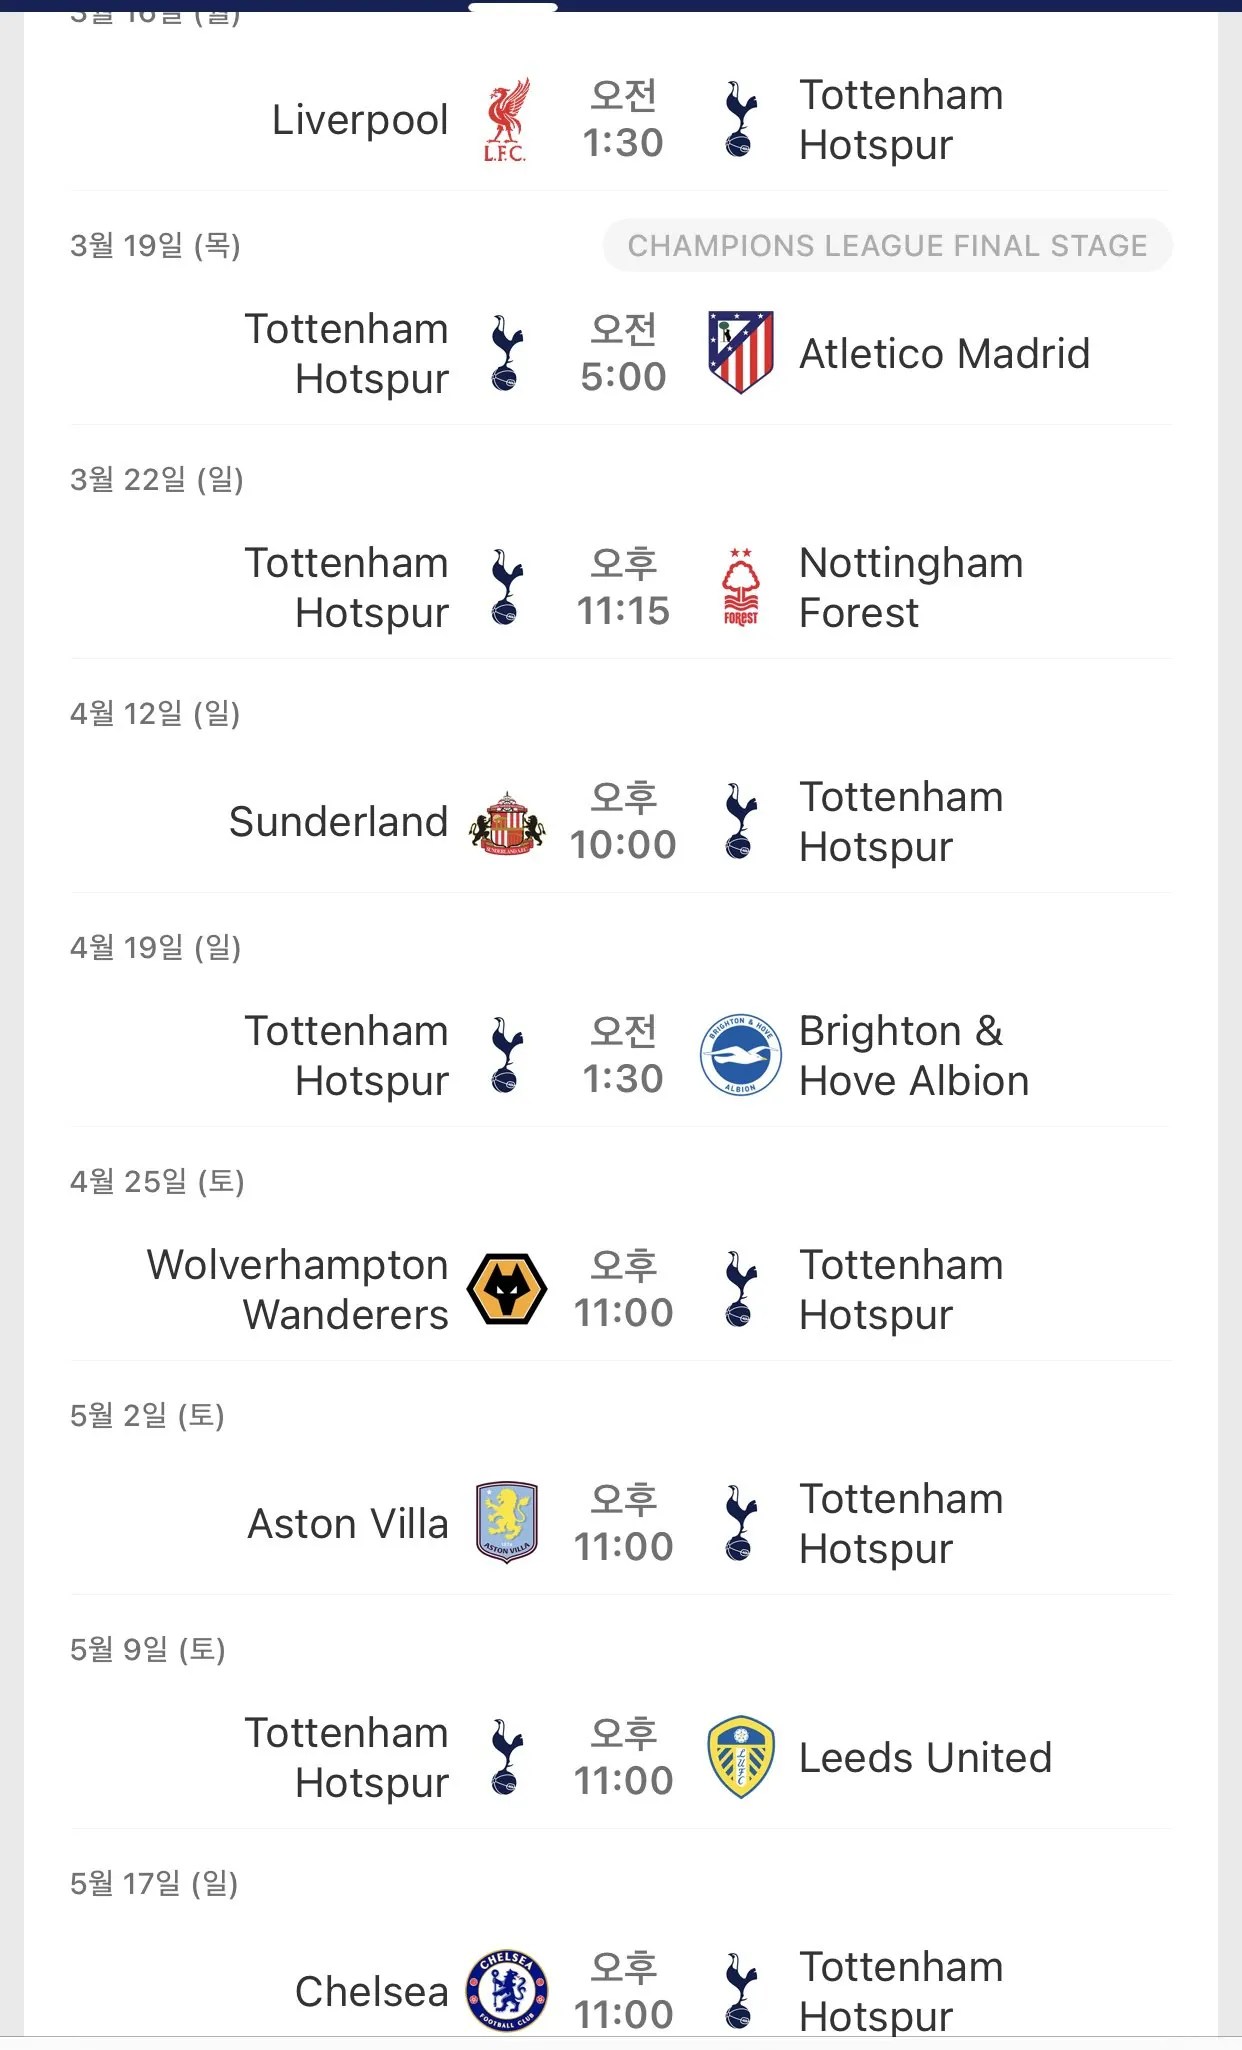This screenshot has width=1242, height=2050.
Task: Click the Sunderland club crest
Action: coord(507,822)
